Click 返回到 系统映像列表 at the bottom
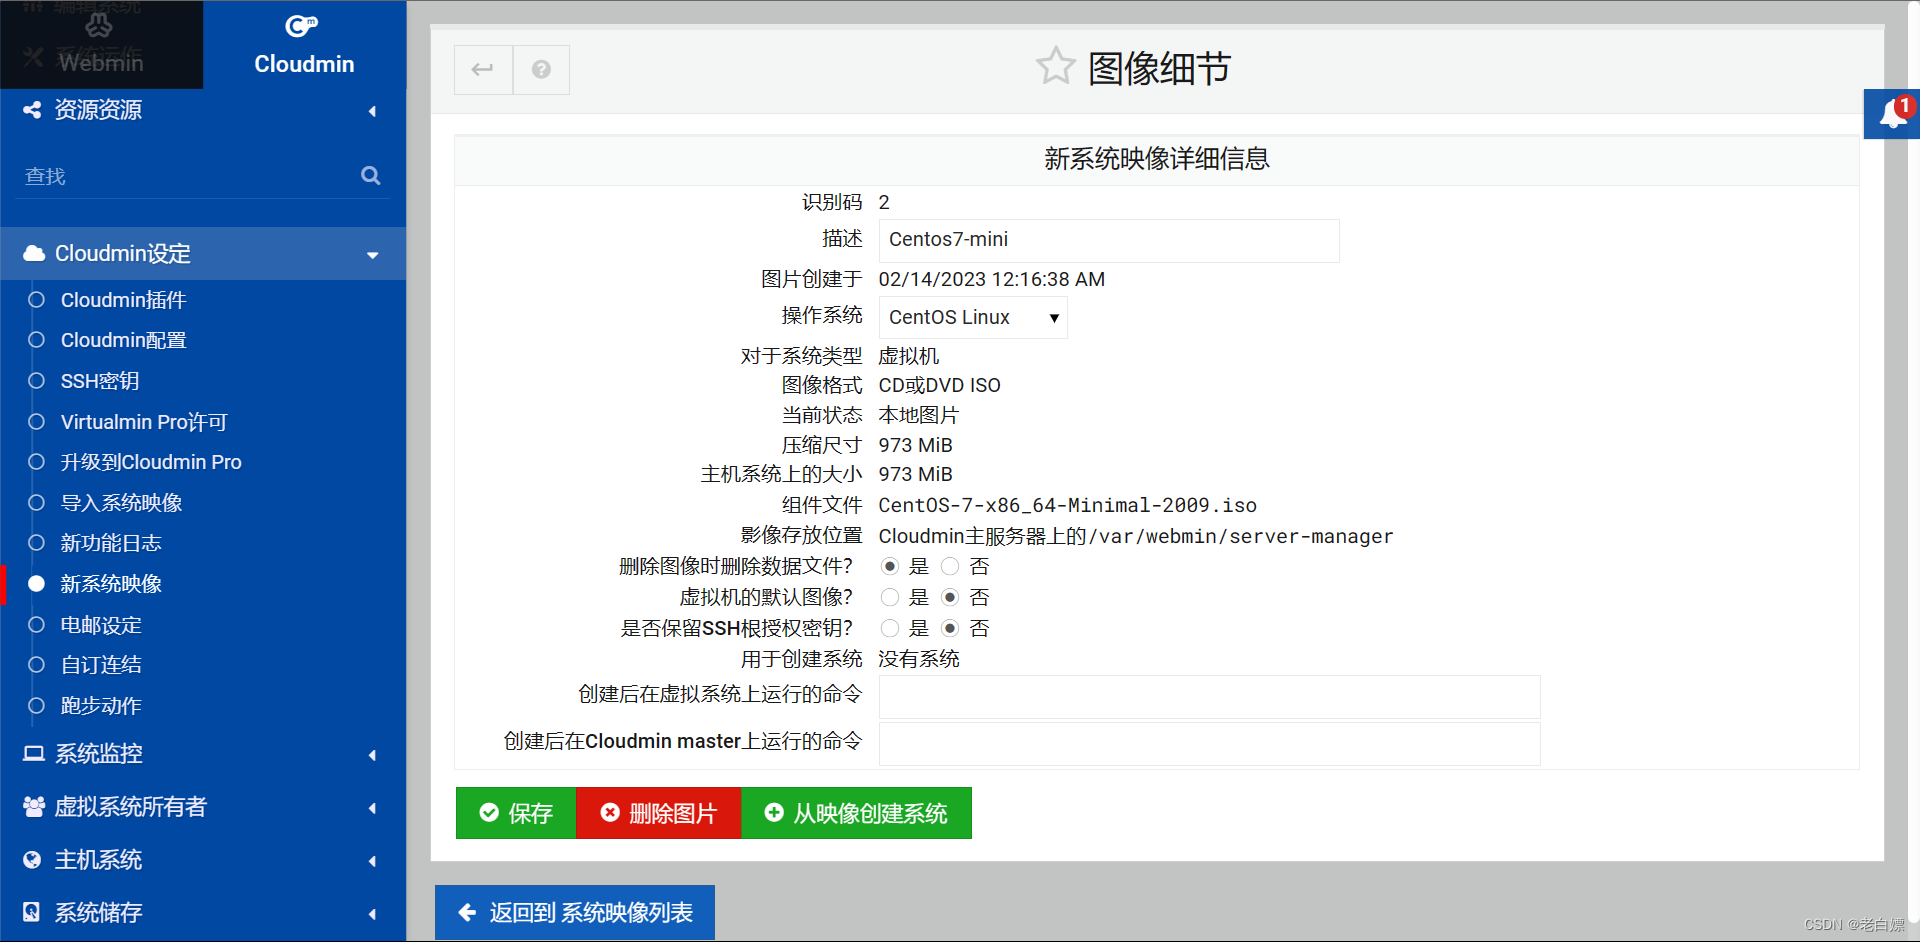Viewport: 1920px width, 942px height. pyautogui.click(x=574, y=912)
